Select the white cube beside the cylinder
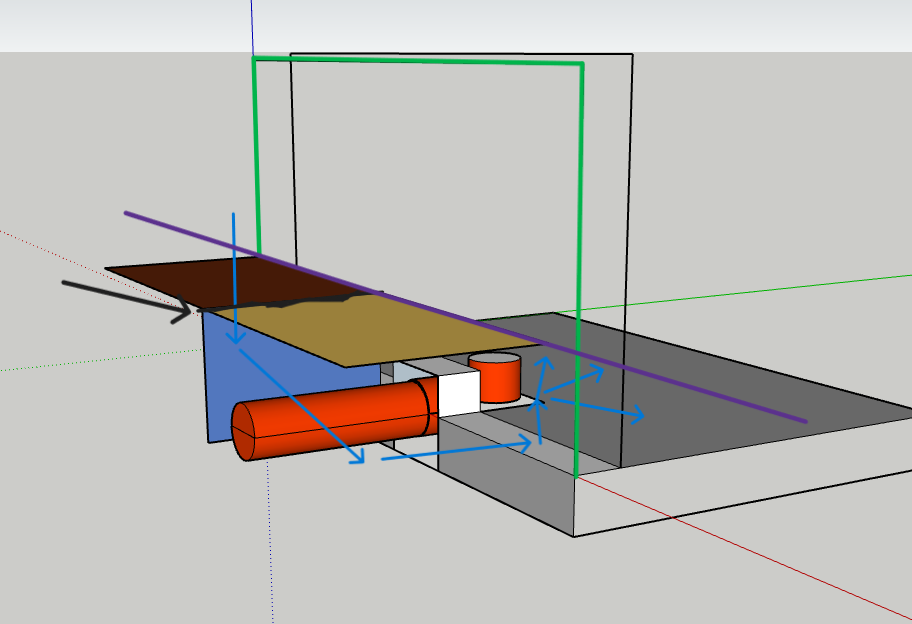Image resolution: width=912 pixels, height=624 pixels. pos(459,393)
